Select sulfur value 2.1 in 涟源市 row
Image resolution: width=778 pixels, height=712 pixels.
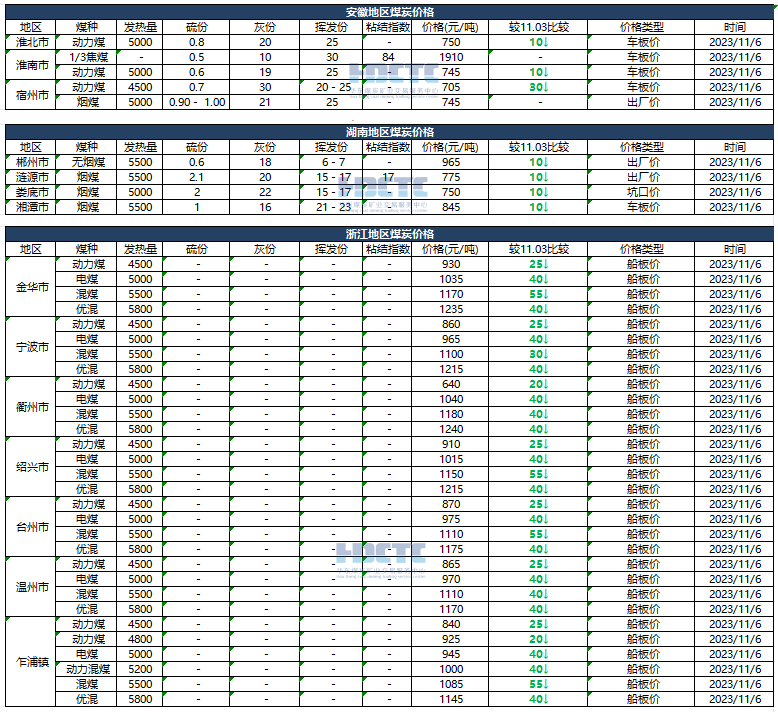tap(196, 177)
